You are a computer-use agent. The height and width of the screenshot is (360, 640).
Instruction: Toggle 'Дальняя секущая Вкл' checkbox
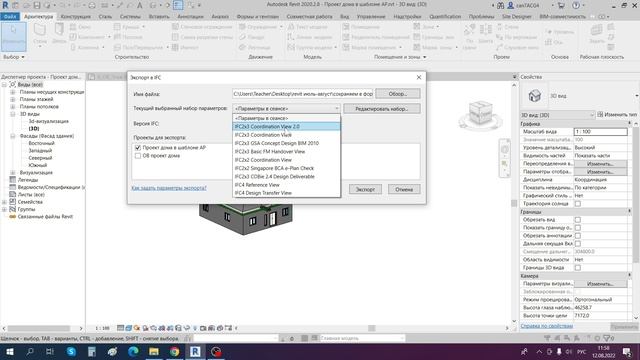coord(578,244)
